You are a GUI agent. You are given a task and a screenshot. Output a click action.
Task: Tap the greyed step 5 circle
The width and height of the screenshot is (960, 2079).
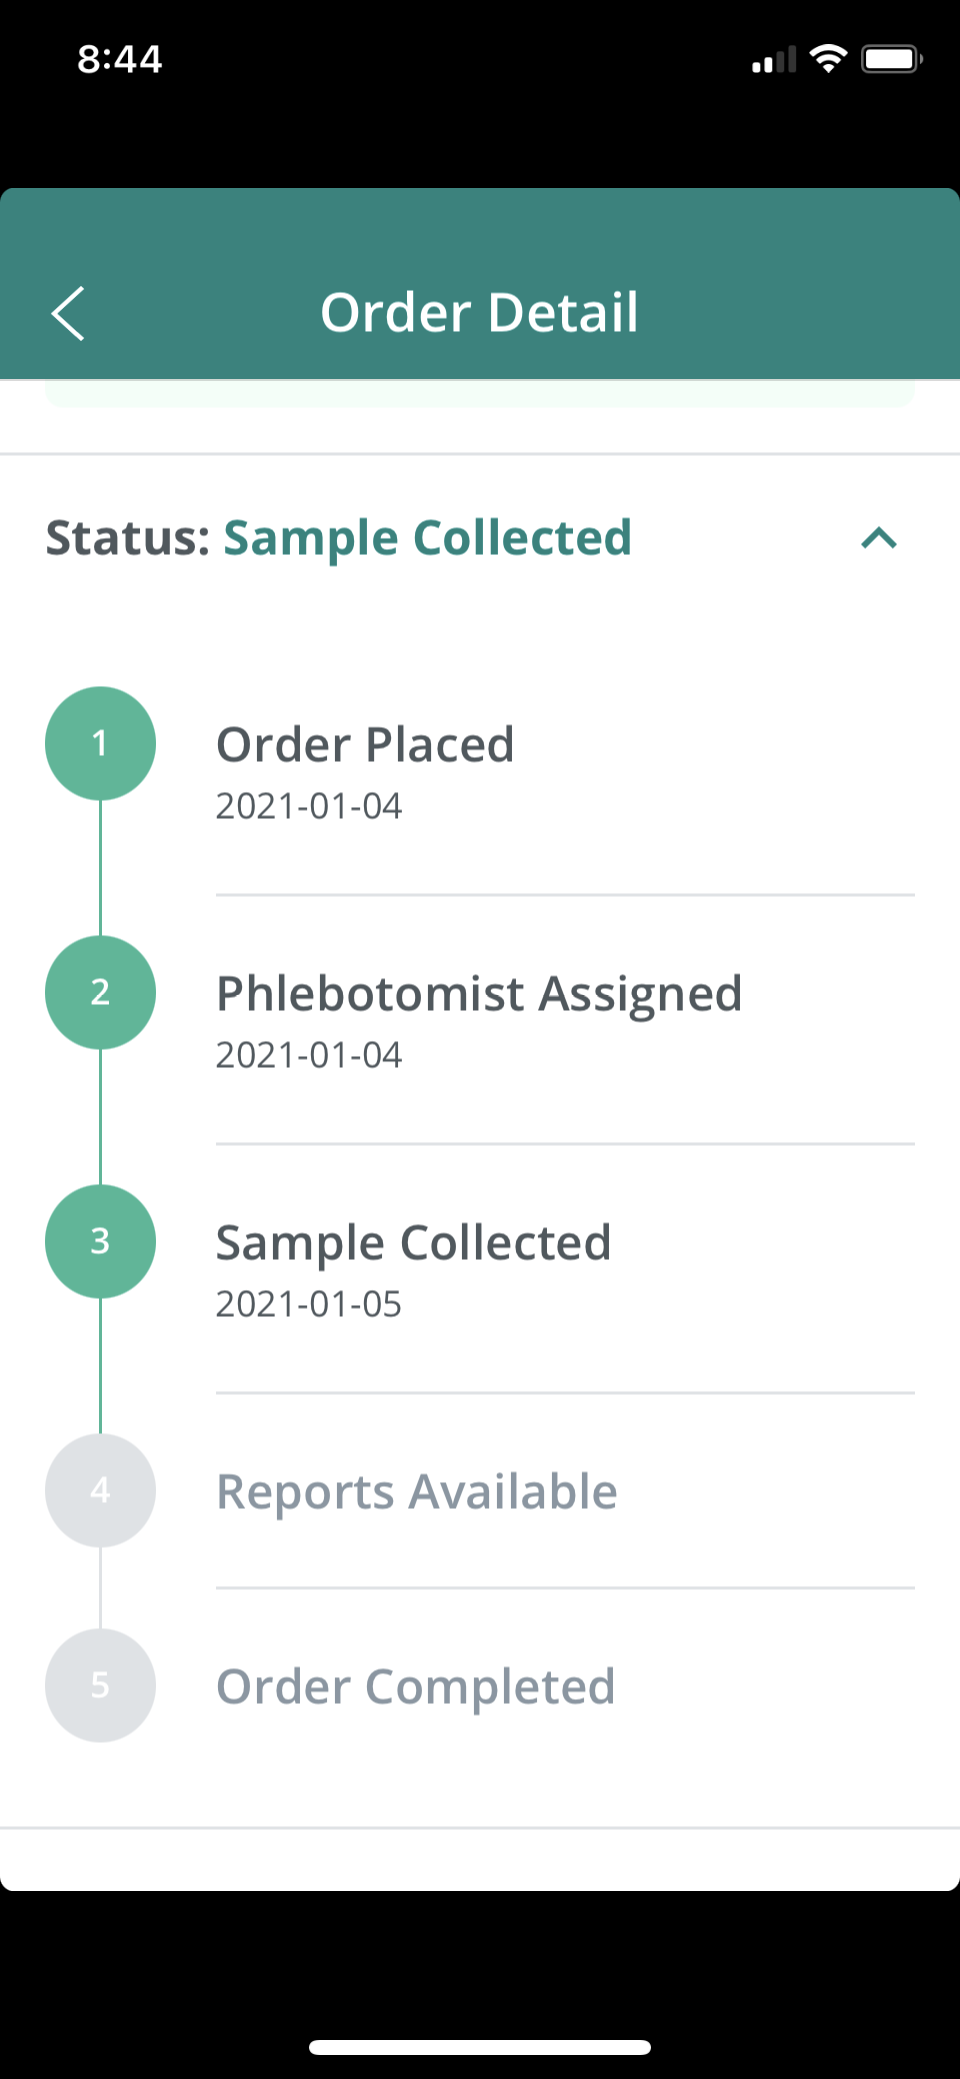pyautogui.click(x=100, y=1685)
